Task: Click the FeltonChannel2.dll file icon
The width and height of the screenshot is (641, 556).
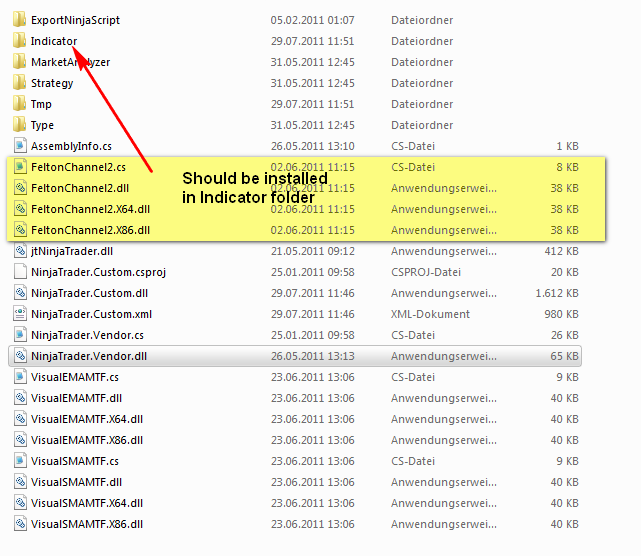Action: (20, 188)
